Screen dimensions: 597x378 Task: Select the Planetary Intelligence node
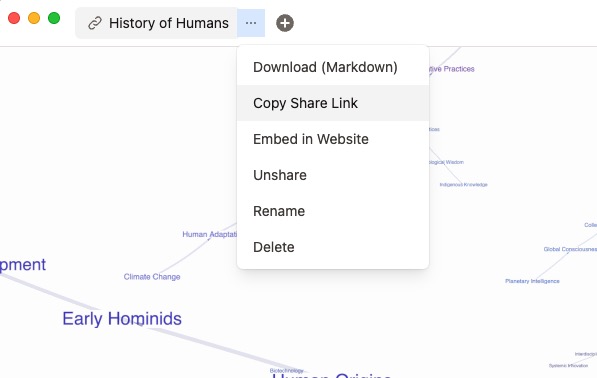coord(532,281)
